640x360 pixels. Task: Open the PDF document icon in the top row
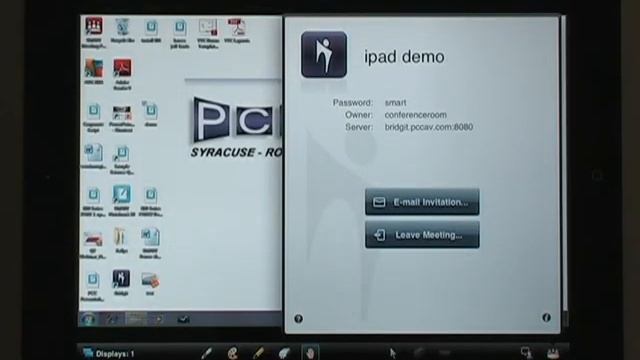(236, 31)
